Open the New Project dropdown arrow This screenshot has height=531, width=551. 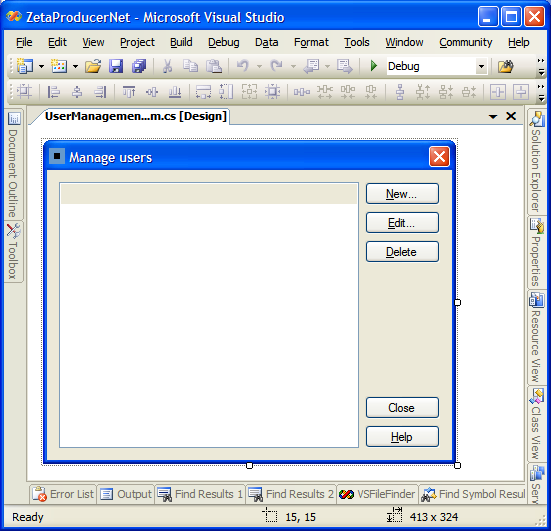[41, 66]
